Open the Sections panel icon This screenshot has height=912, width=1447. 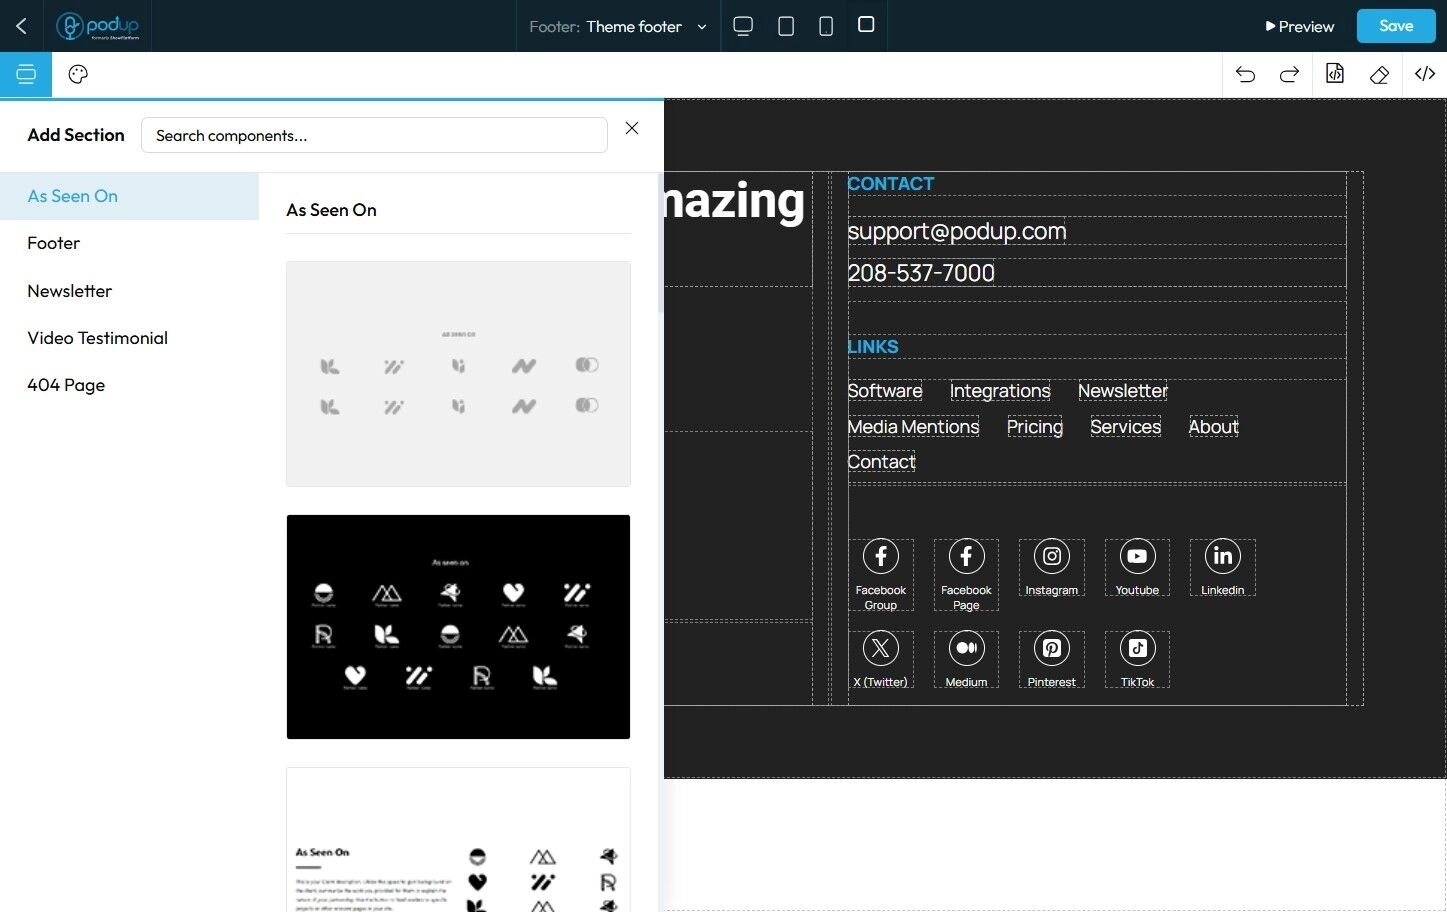point(26,74)
